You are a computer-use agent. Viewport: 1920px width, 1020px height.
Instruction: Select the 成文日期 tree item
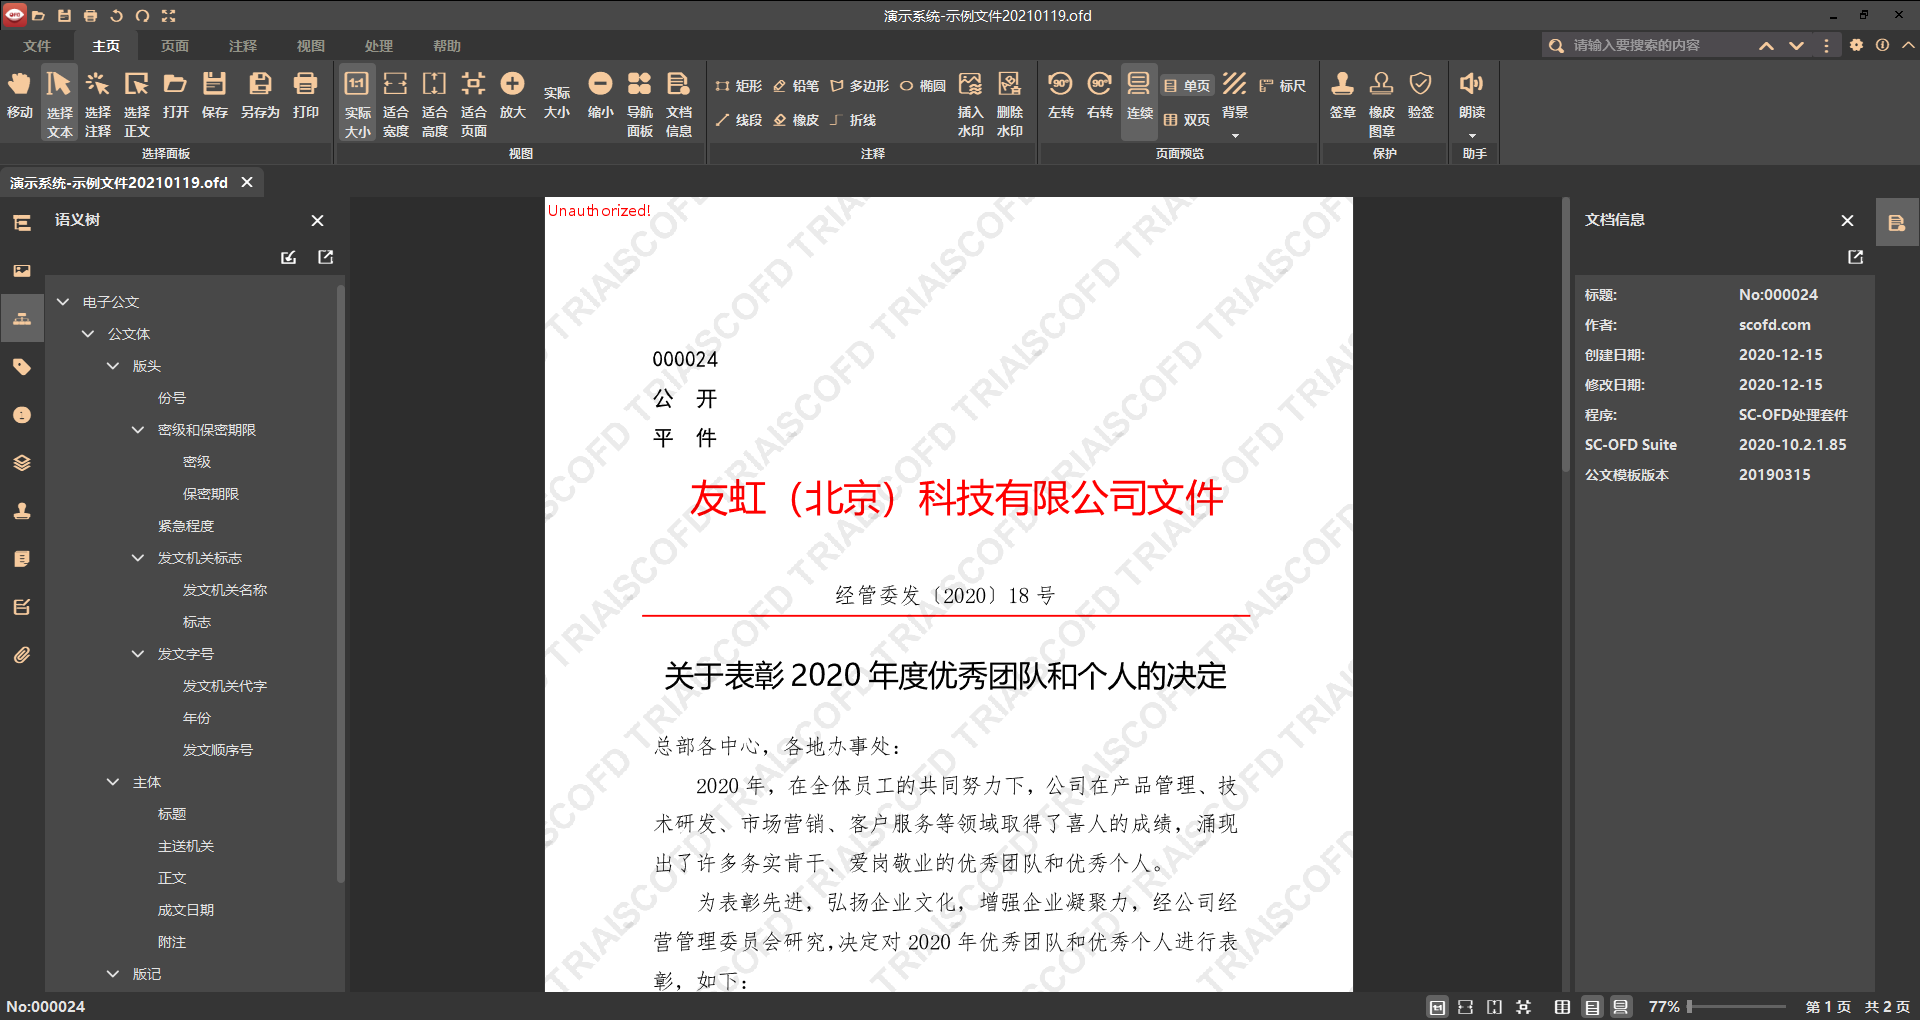click(185, 910)
